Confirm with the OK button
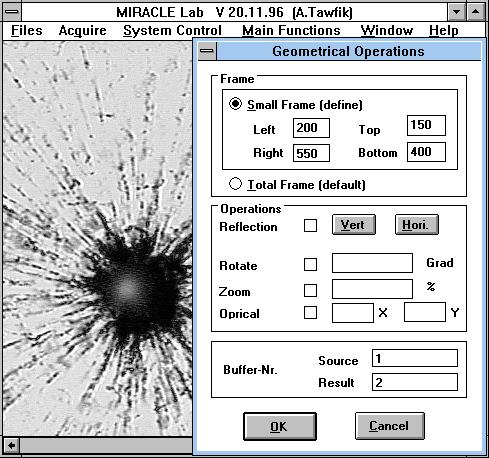Image resolution: width=489 pixels, height=458 pixels. (280, 426)
